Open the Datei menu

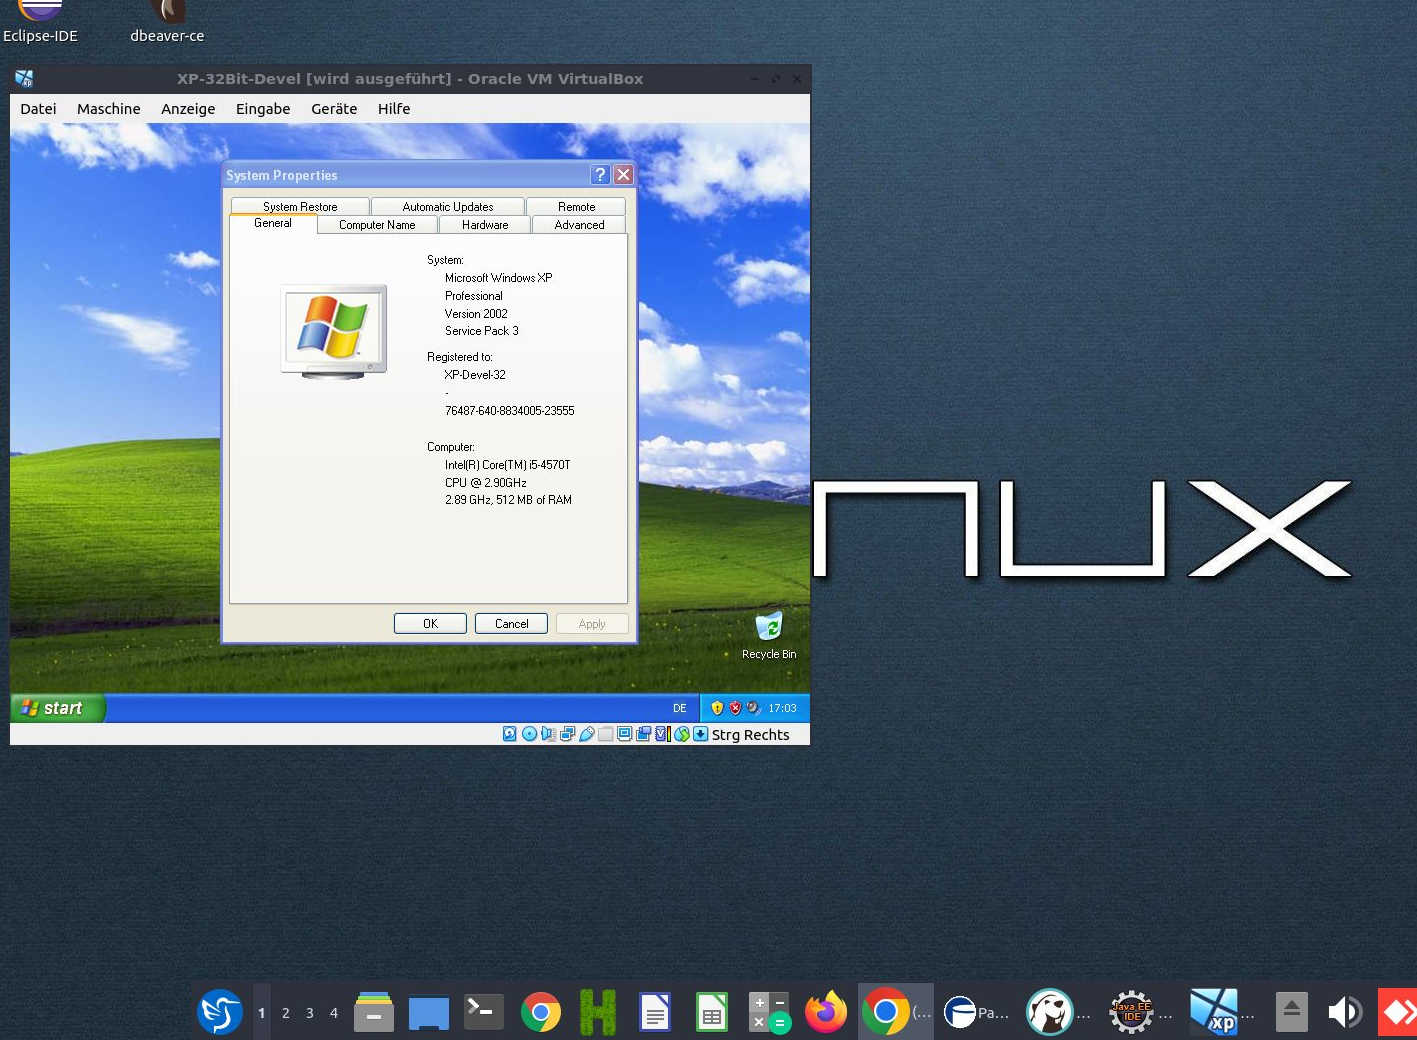[38, 109]
